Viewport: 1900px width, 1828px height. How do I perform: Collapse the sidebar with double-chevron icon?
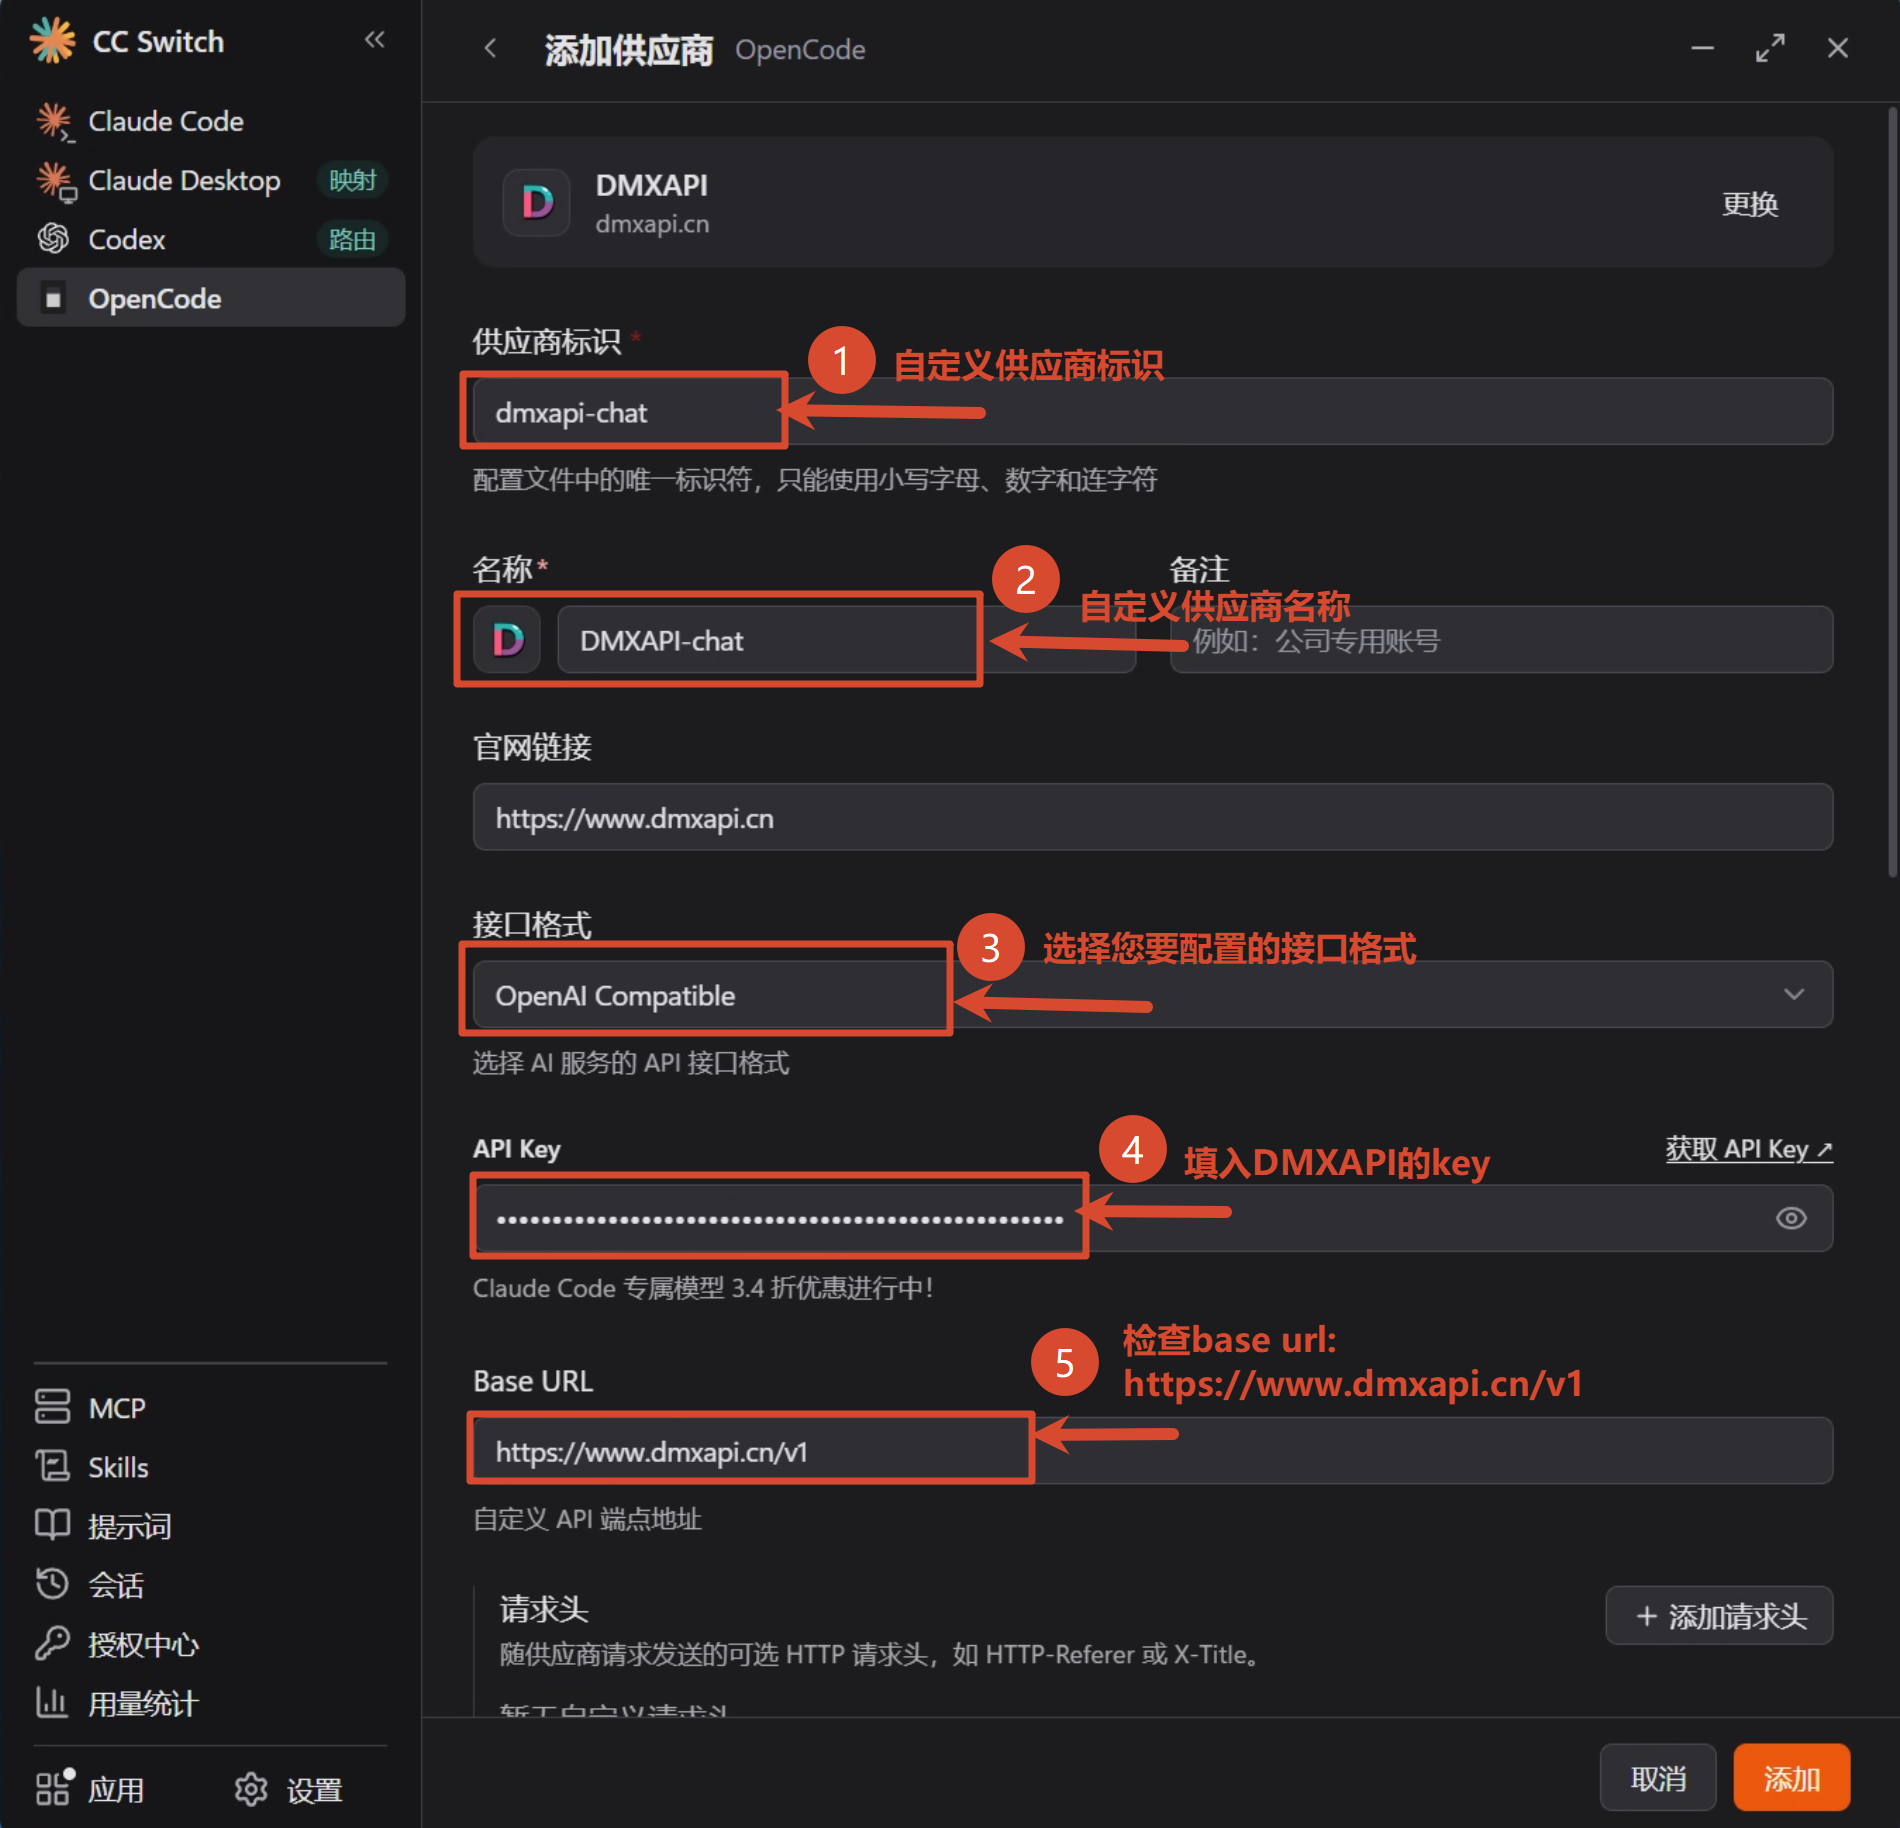[375, 40]
